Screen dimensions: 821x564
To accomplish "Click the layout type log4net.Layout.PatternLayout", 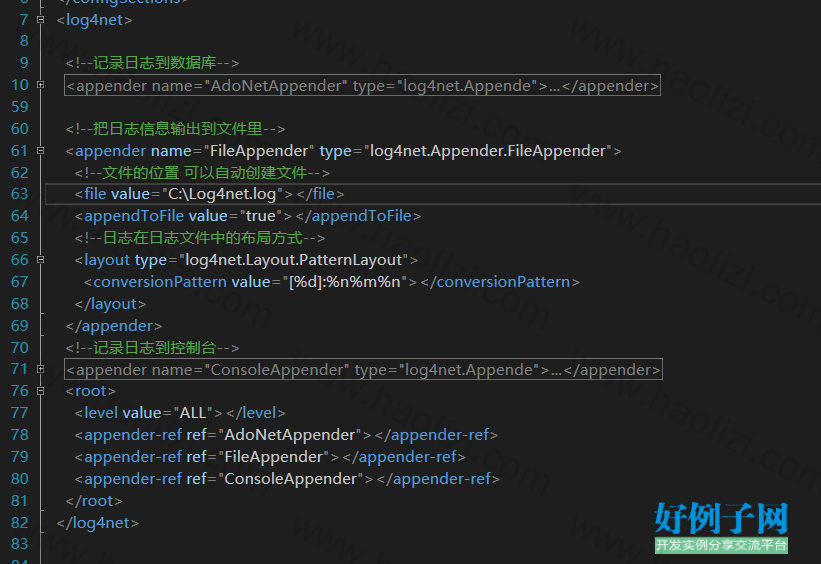I will tap(294, 260).
